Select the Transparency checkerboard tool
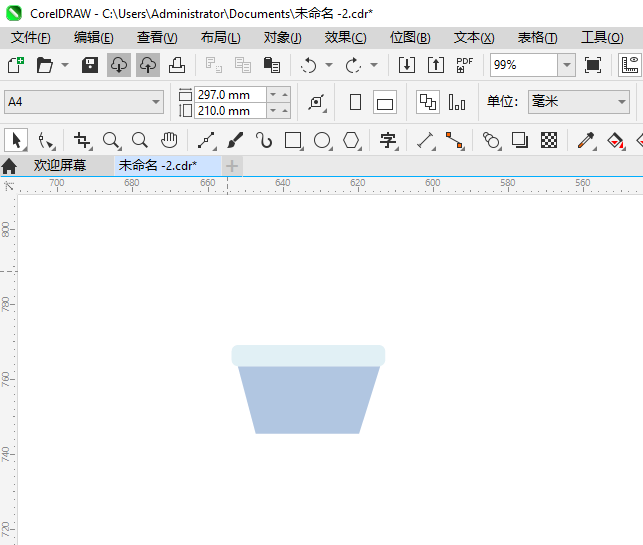This screenshot has height=545, width=643. [549, 141]
